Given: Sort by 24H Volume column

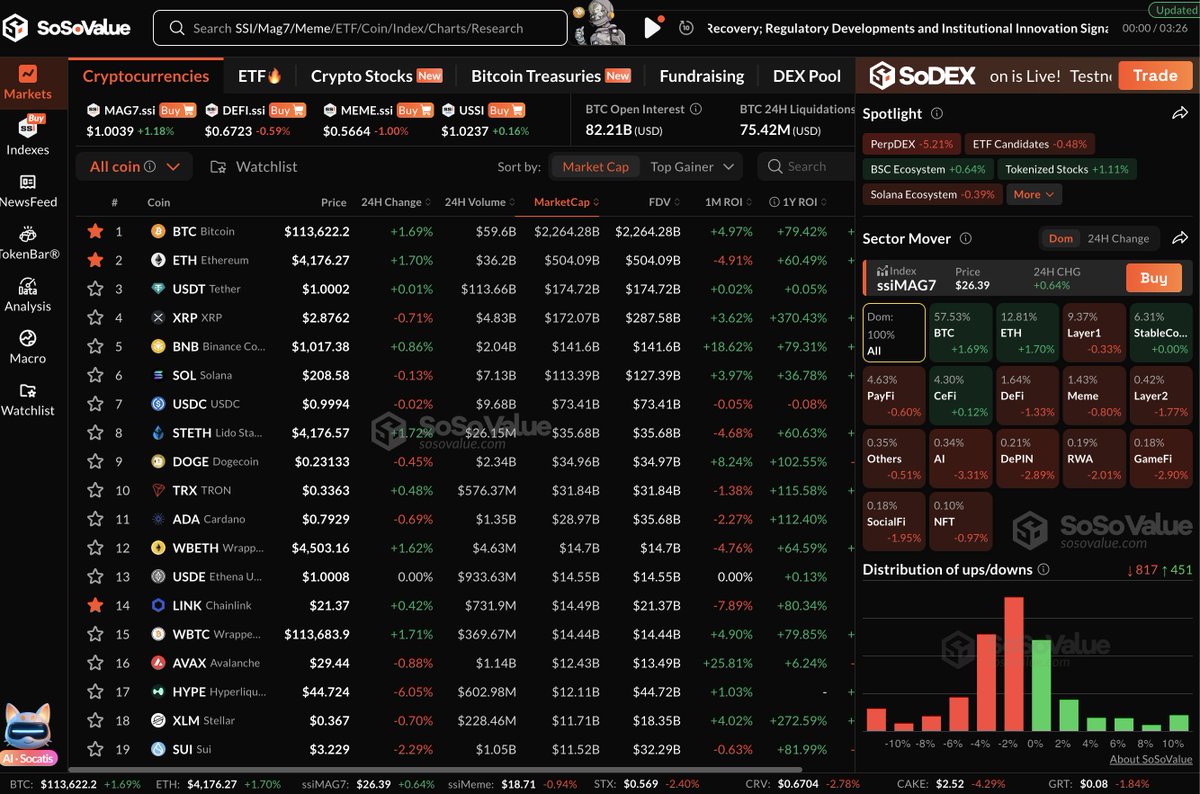Looking at the screenshot, I should click(x=479, y=202).
